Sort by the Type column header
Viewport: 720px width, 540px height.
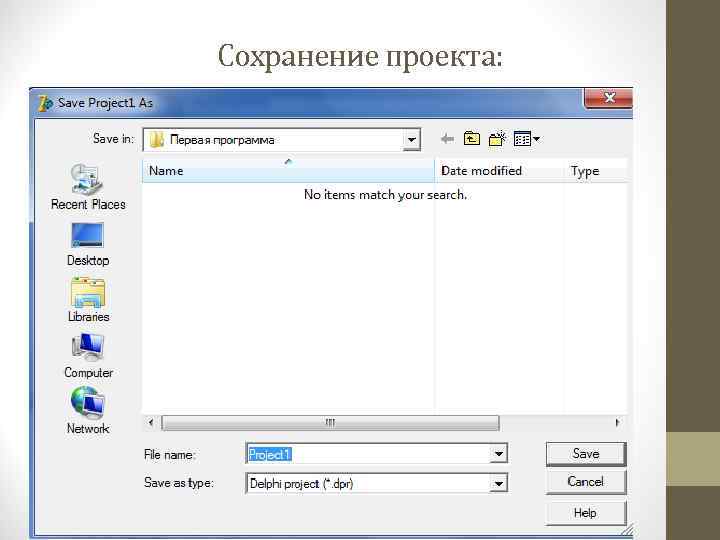pos(596,171)
